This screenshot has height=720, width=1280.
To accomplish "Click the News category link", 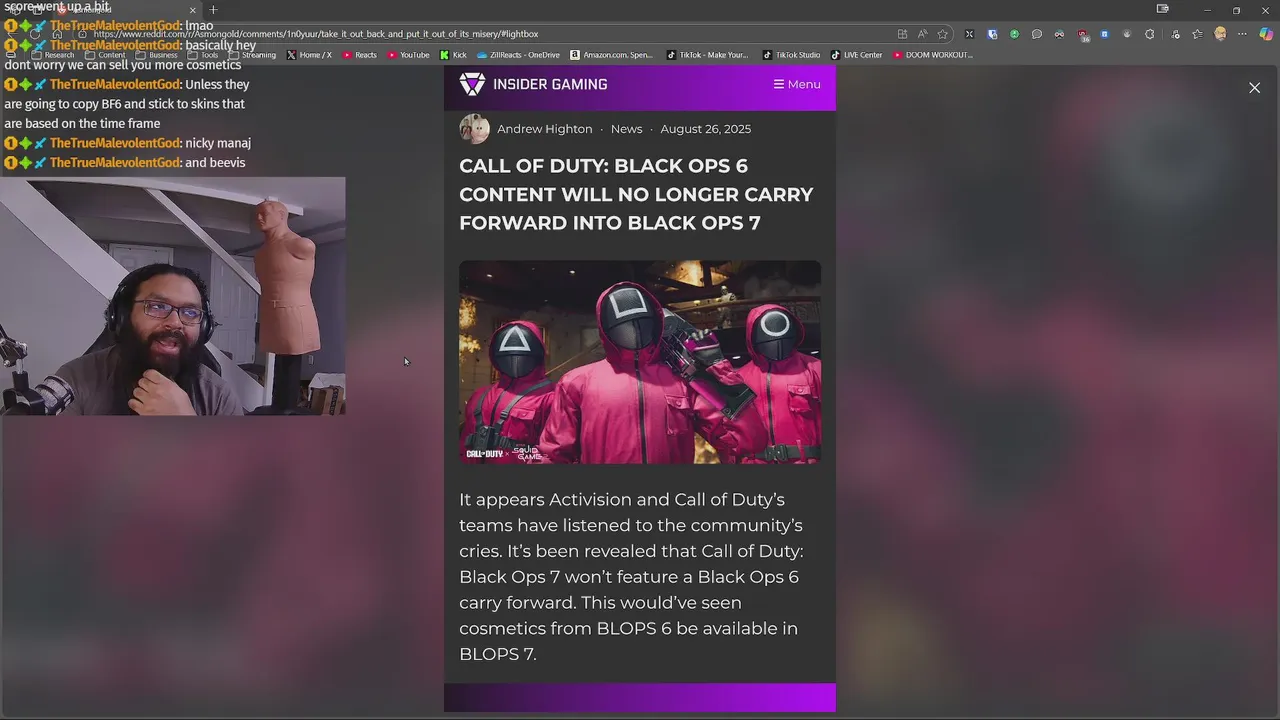I will pyautogui.click(x=626, y=129).
